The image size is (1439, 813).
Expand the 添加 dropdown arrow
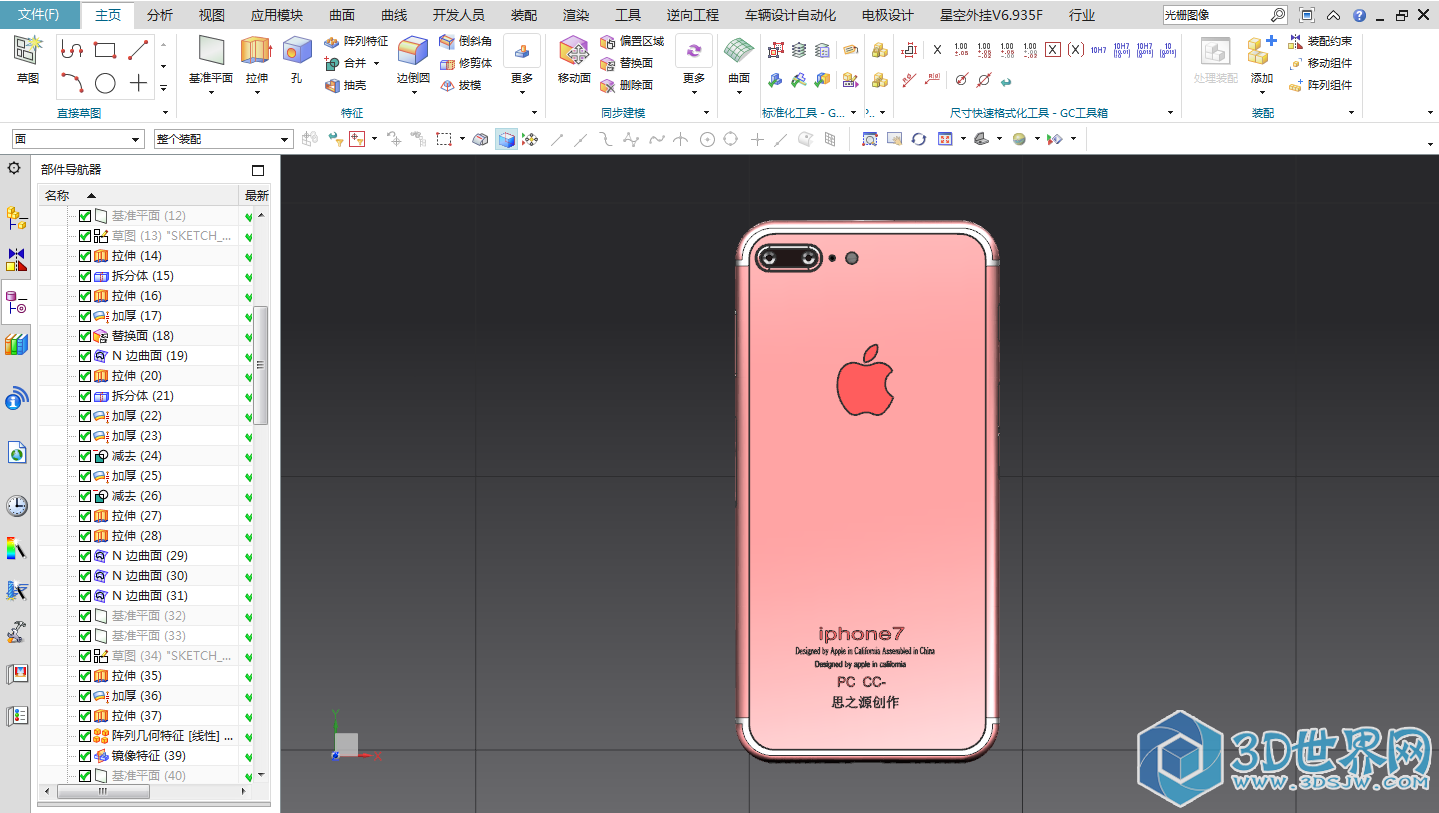click(1262, 93)
